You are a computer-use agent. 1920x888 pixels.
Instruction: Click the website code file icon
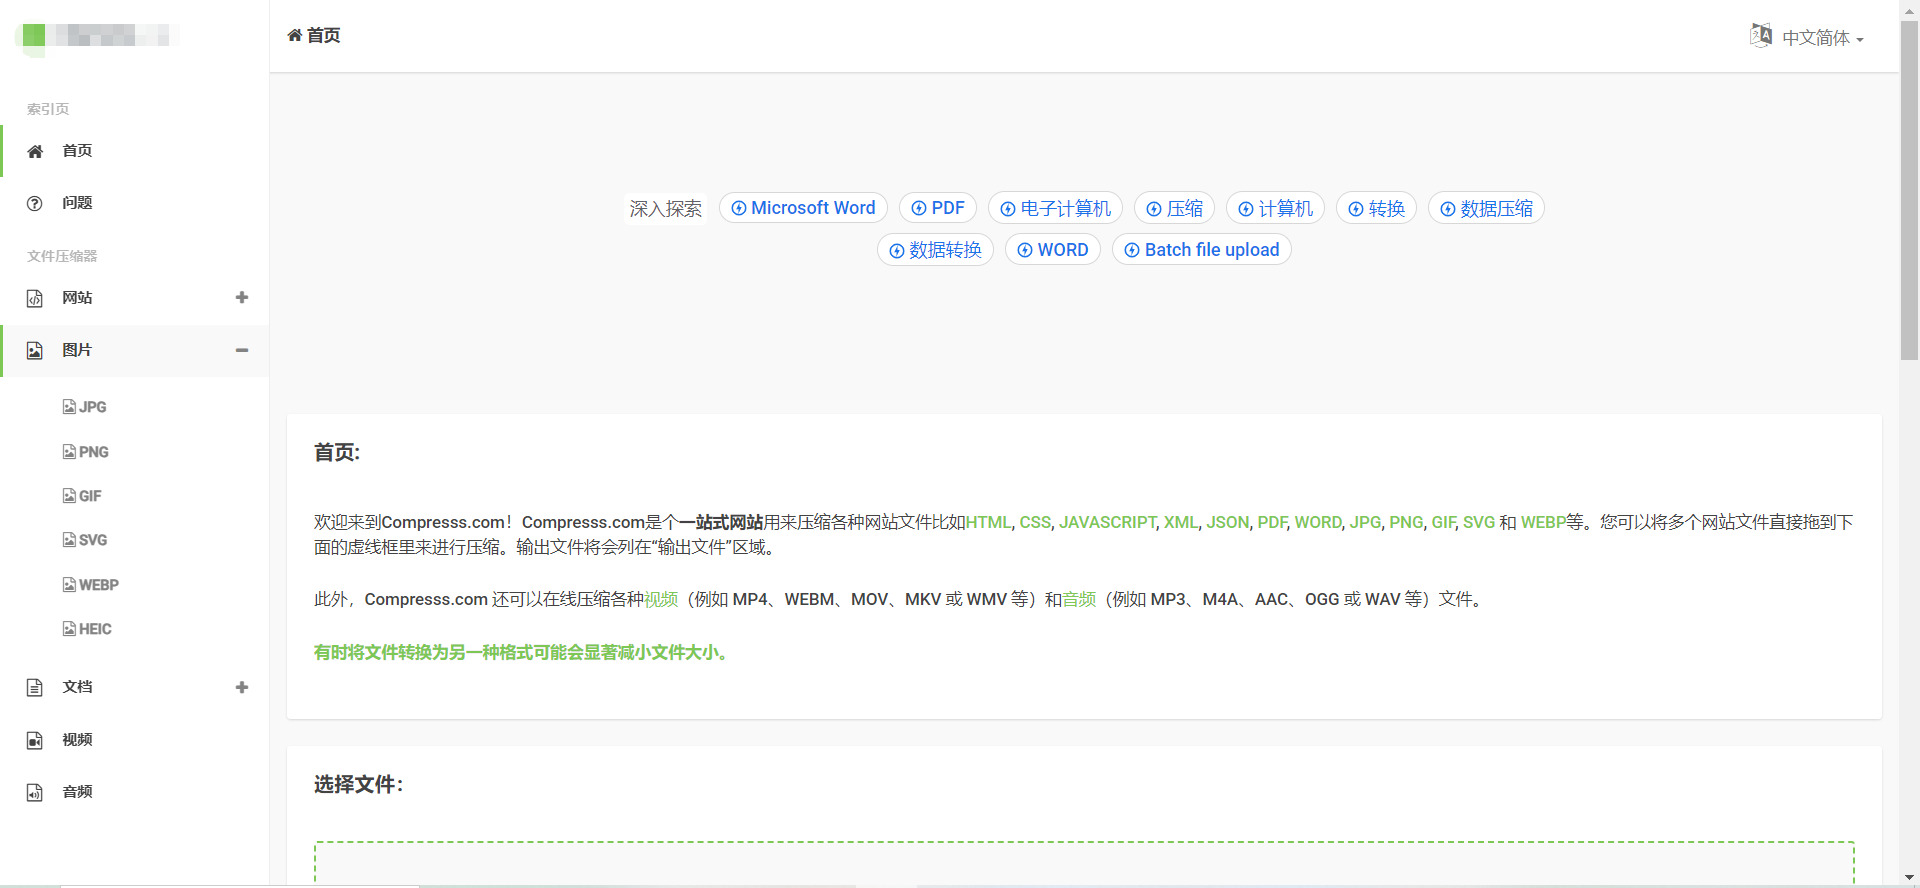[x=35, y=298]
